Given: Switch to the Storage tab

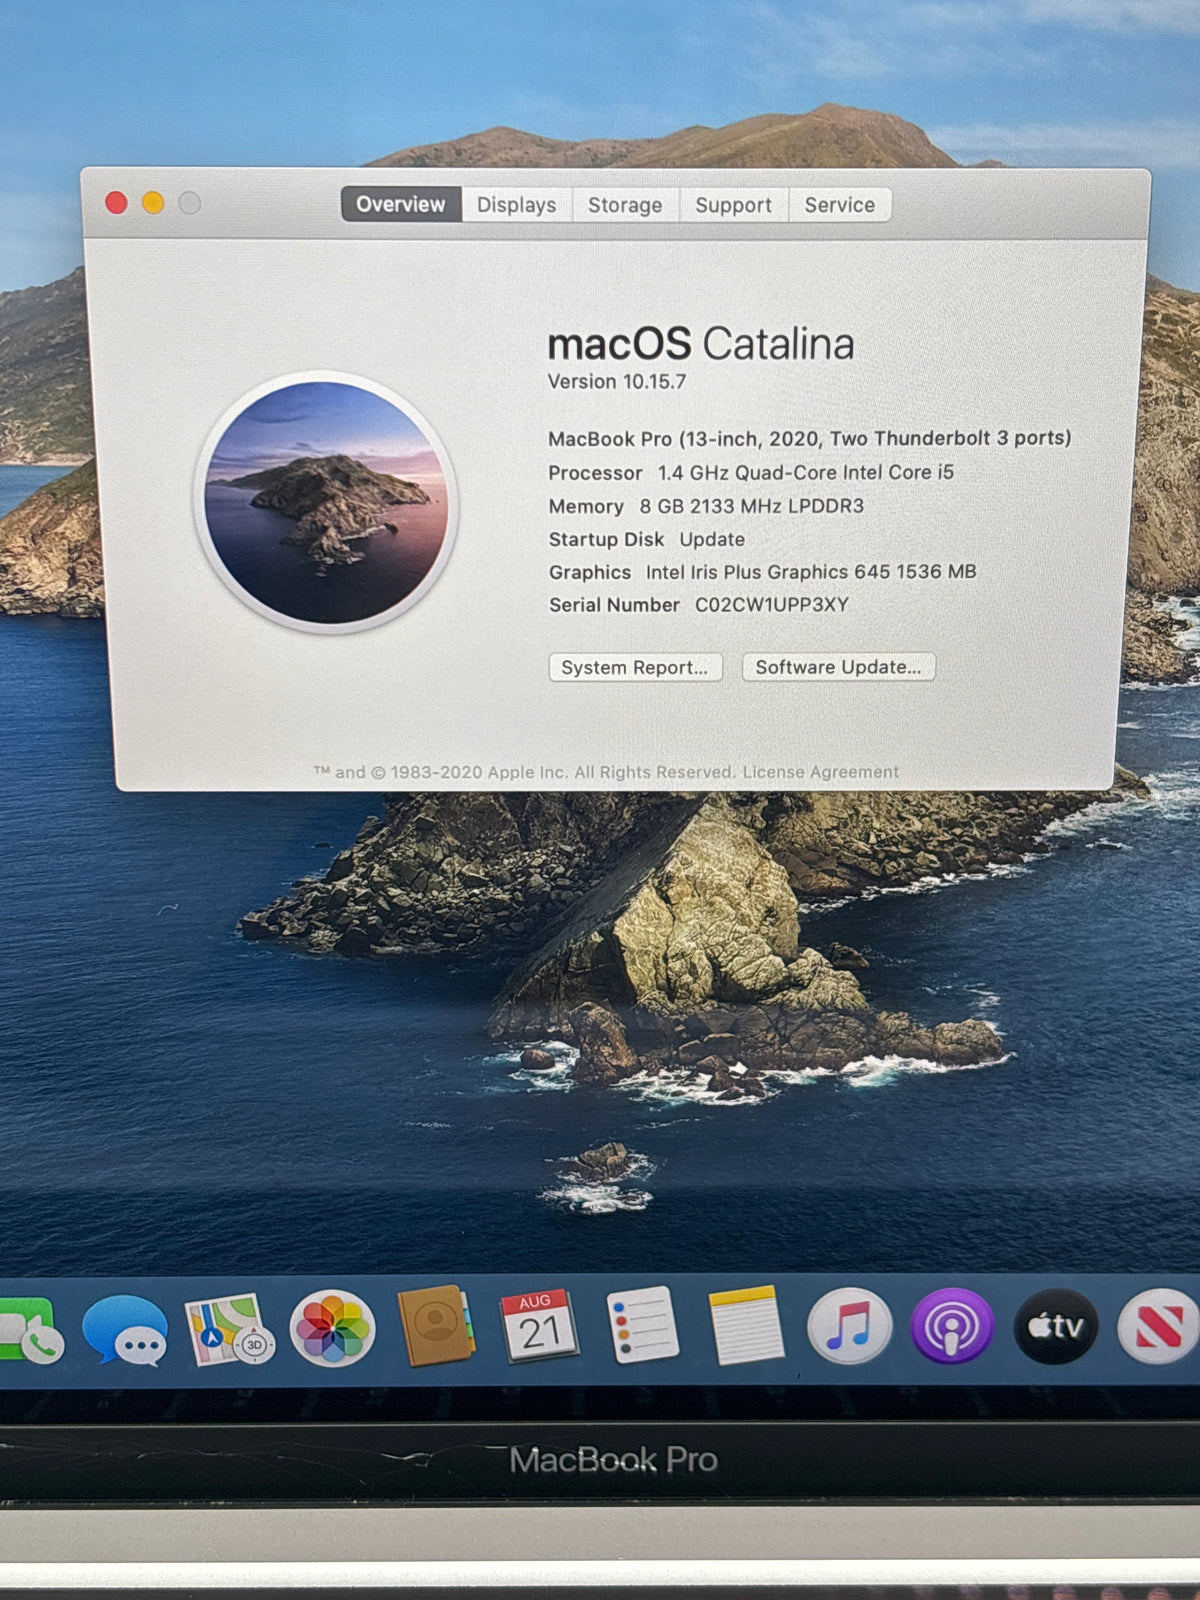Looking at the screenshot, I should 625,204.
